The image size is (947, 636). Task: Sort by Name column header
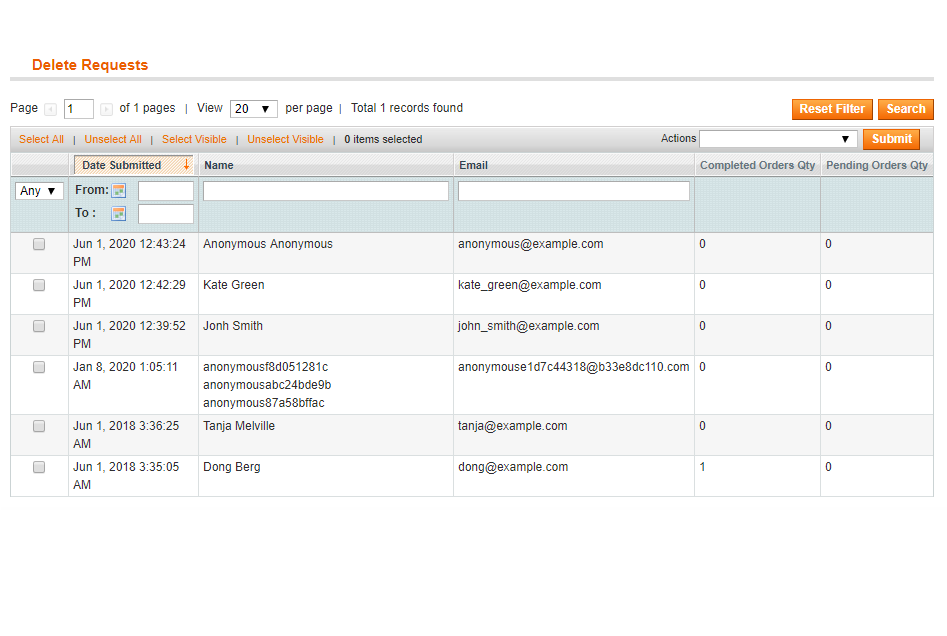218,165
